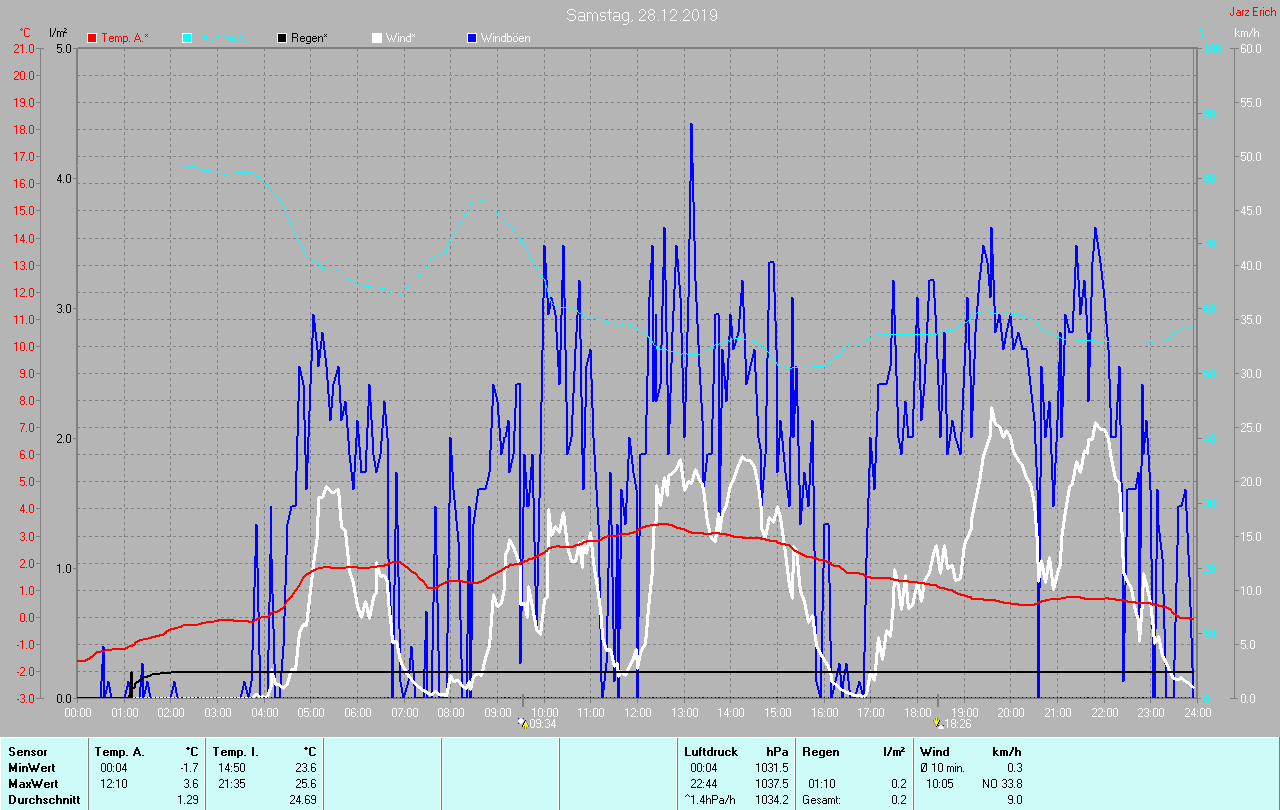This screenshot has height=810, width=1280.
Task: Click the '21.0' temperature axis value
Action: point(24,49)
